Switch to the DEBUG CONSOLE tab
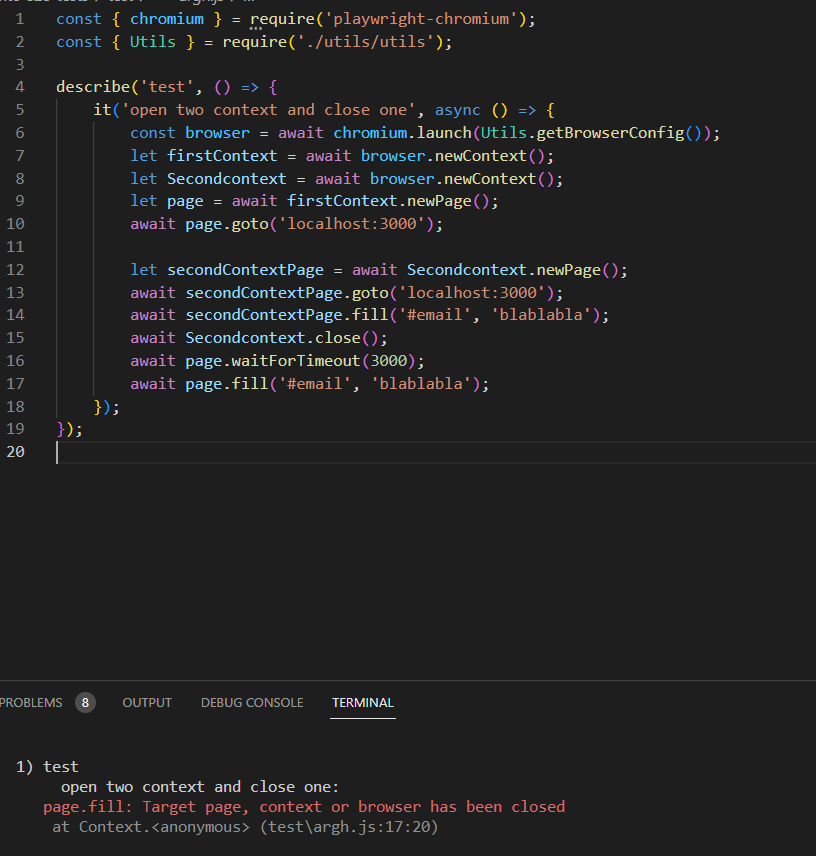Screen dimensions: 816x856 [251, 702]
